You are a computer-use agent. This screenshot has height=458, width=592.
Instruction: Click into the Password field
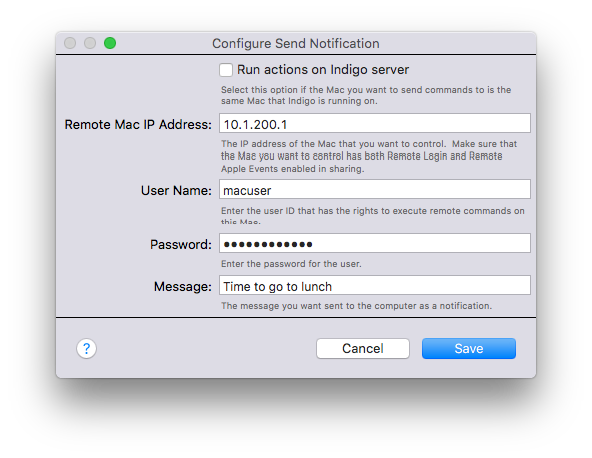(x=375, y=243)
